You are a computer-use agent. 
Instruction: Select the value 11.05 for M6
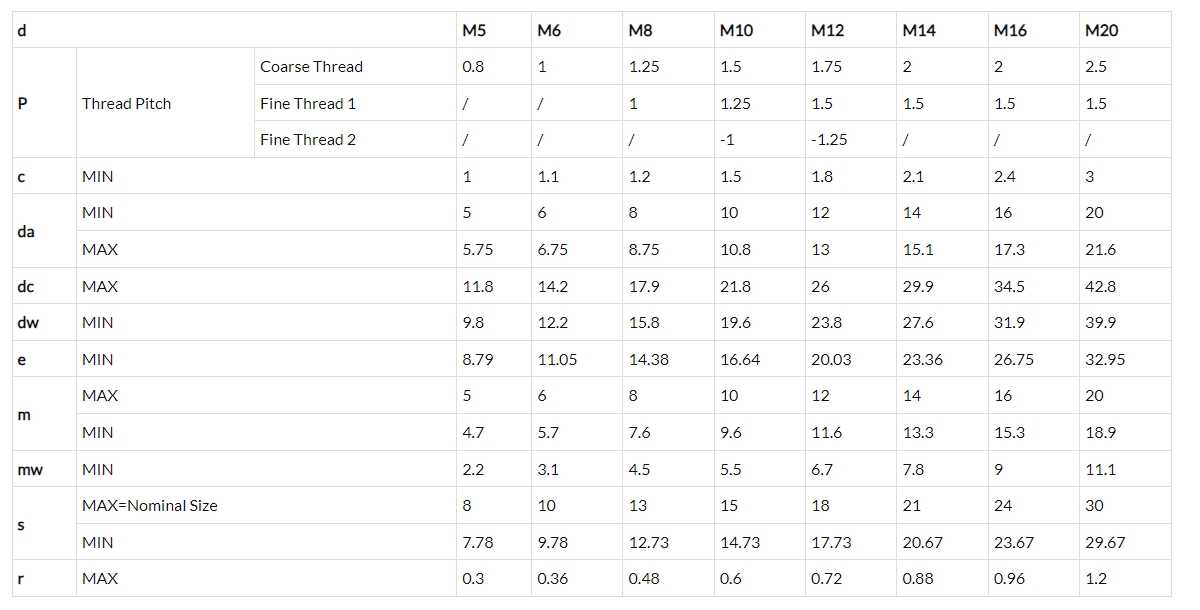click(x=557, y=359)
